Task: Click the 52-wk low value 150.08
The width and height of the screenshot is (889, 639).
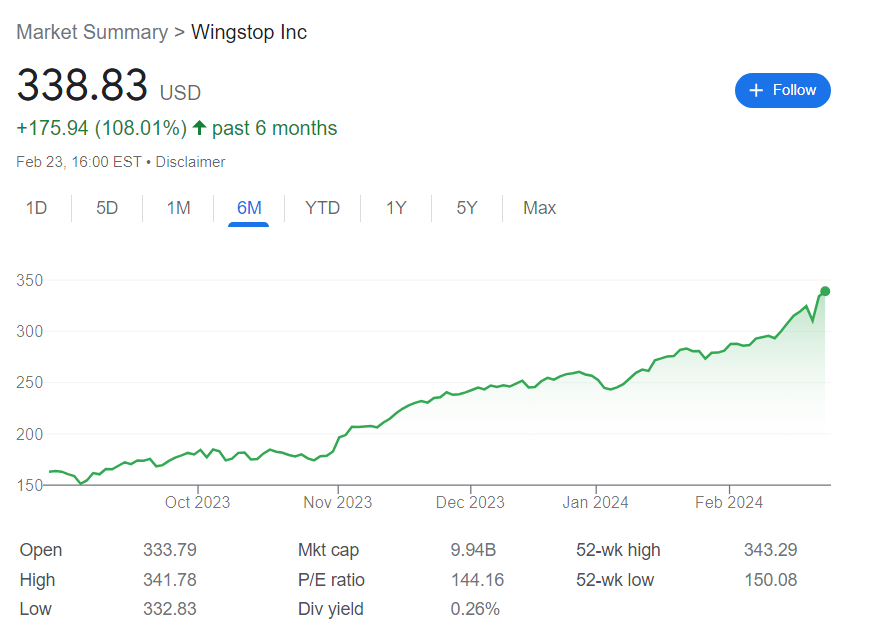Action: (x=771, y=579)
